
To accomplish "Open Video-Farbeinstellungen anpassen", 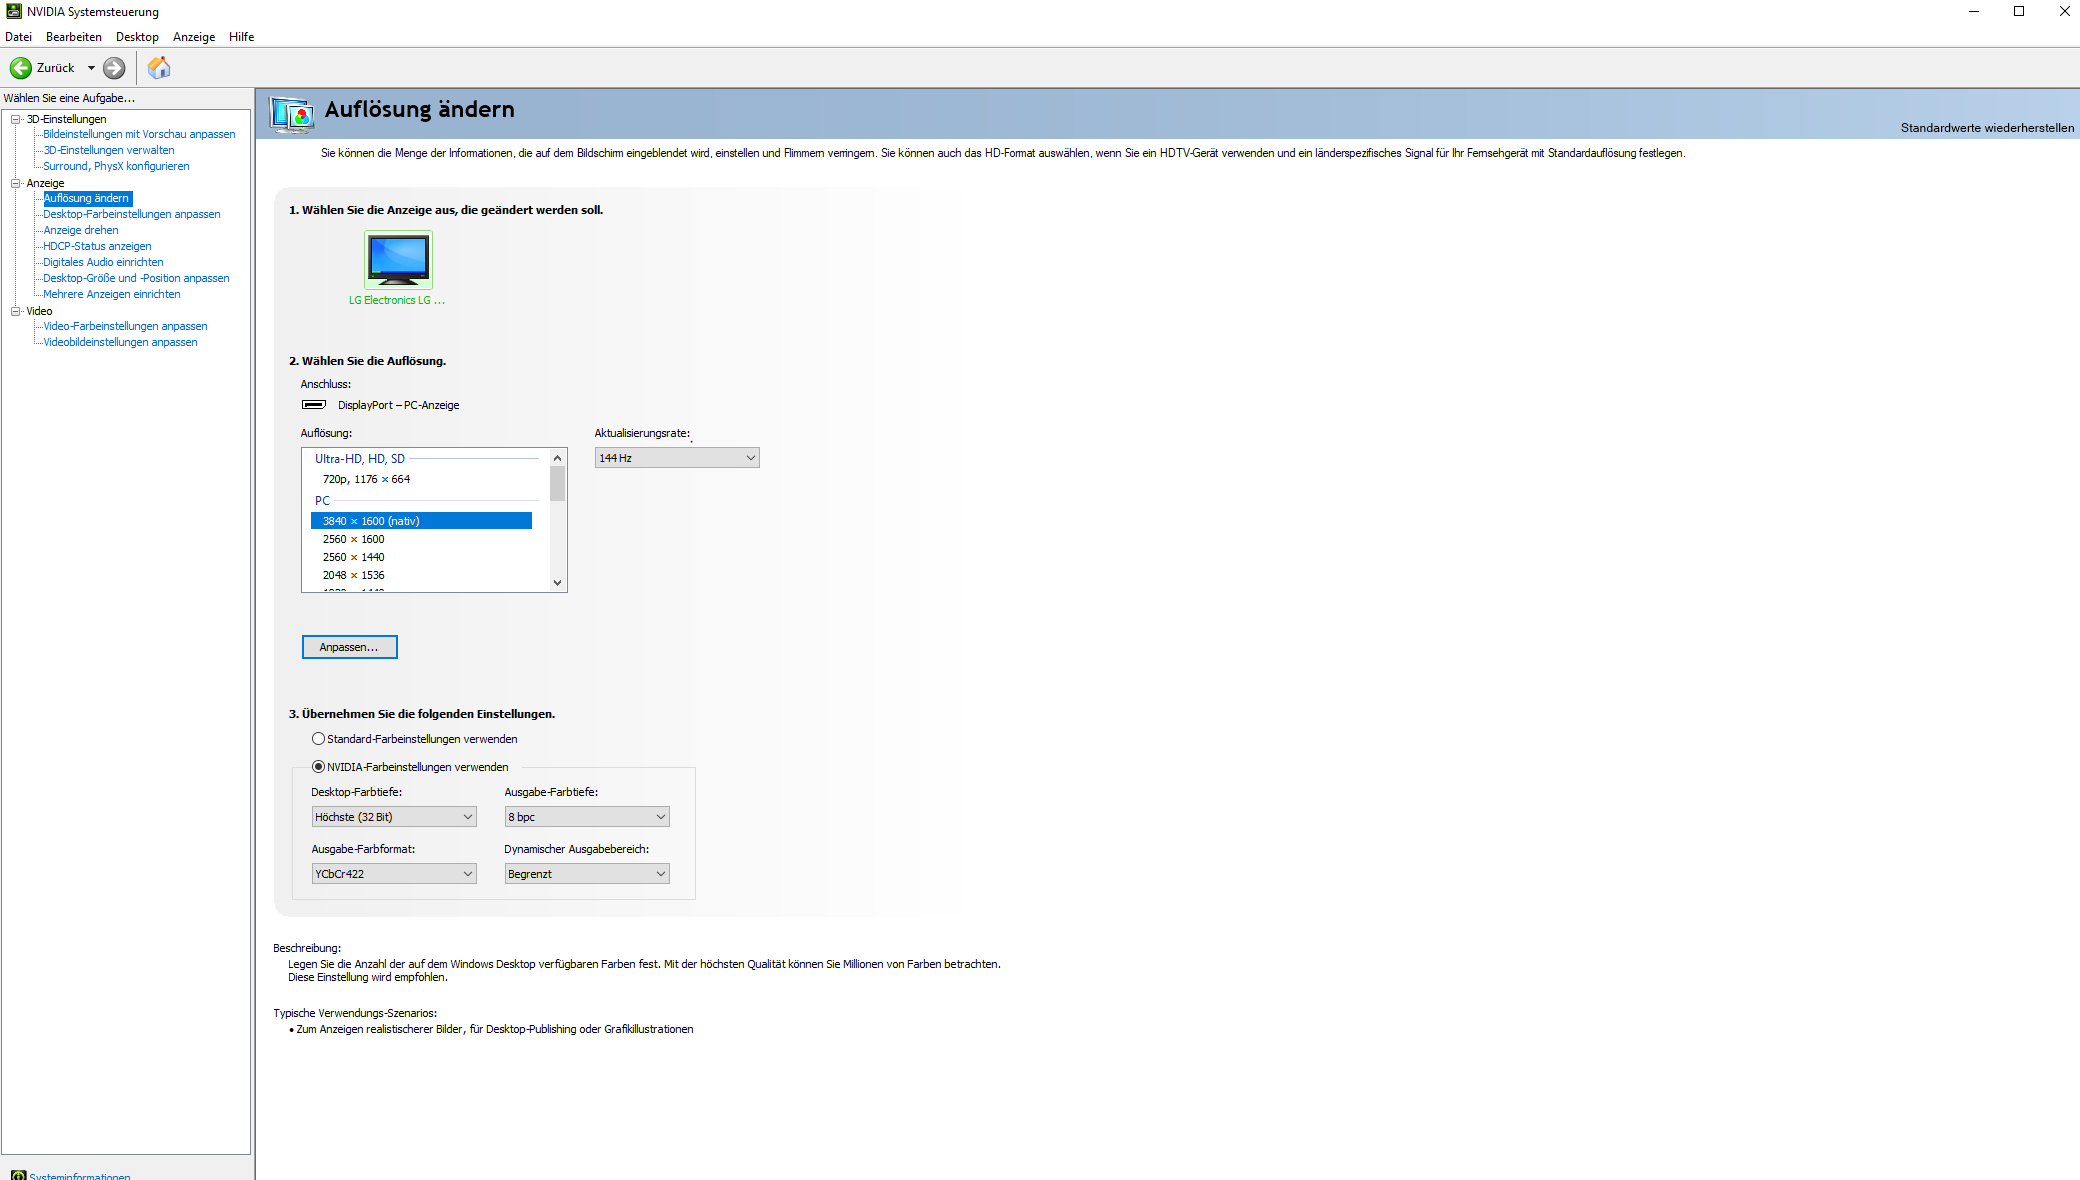I will (125, 326).
